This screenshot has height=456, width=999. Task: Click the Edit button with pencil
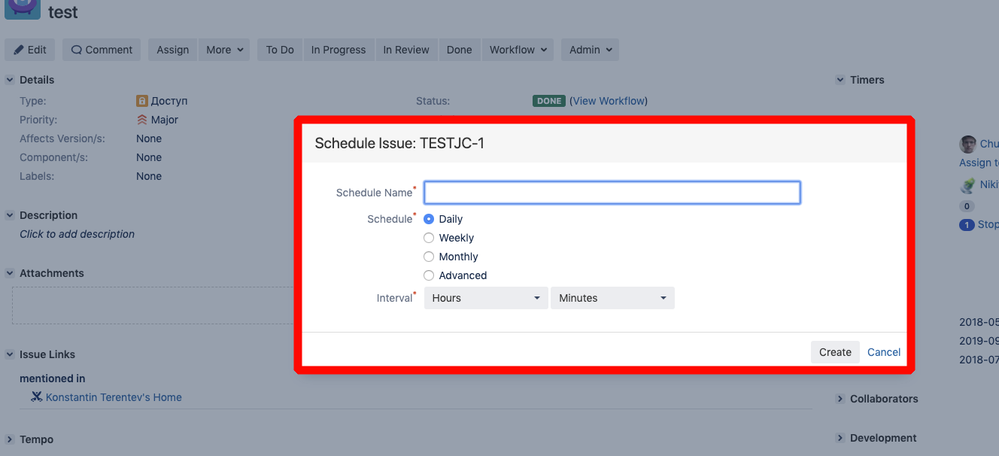[x=30, y=50]
